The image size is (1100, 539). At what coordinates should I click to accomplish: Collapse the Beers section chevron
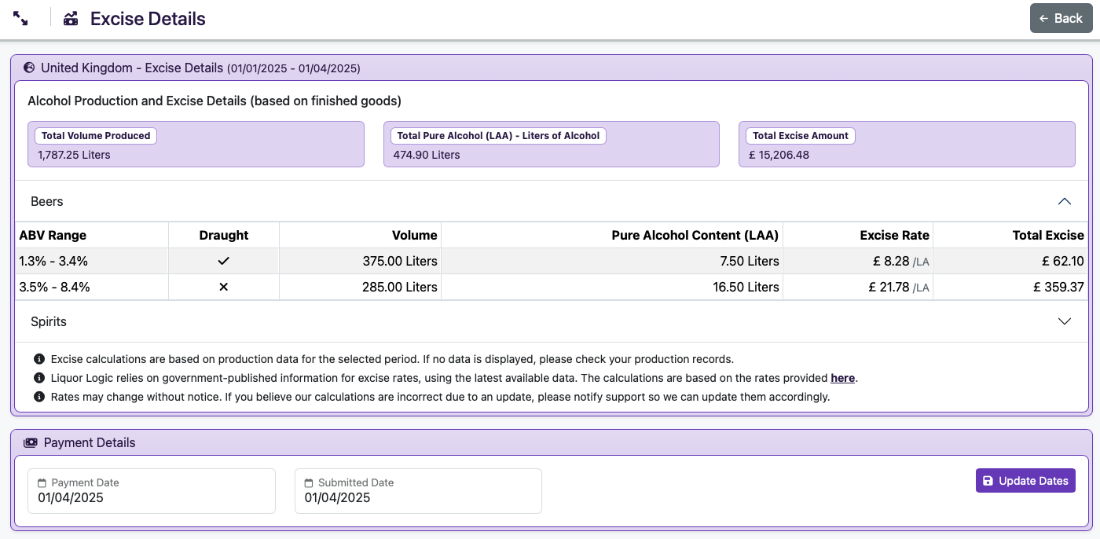1064,202
